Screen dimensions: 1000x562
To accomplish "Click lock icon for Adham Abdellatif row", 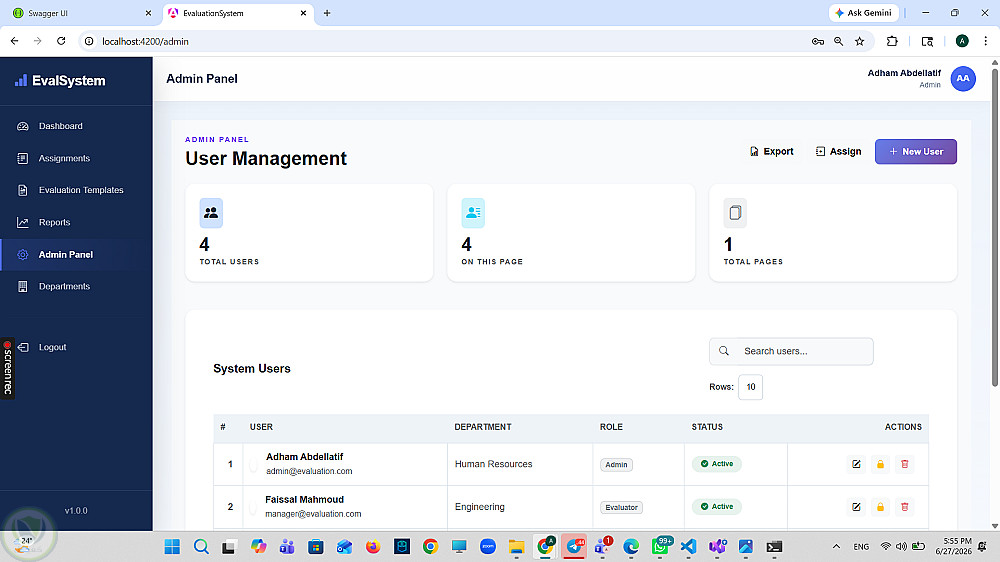I will pyautogui.click(x=880, y=464).
